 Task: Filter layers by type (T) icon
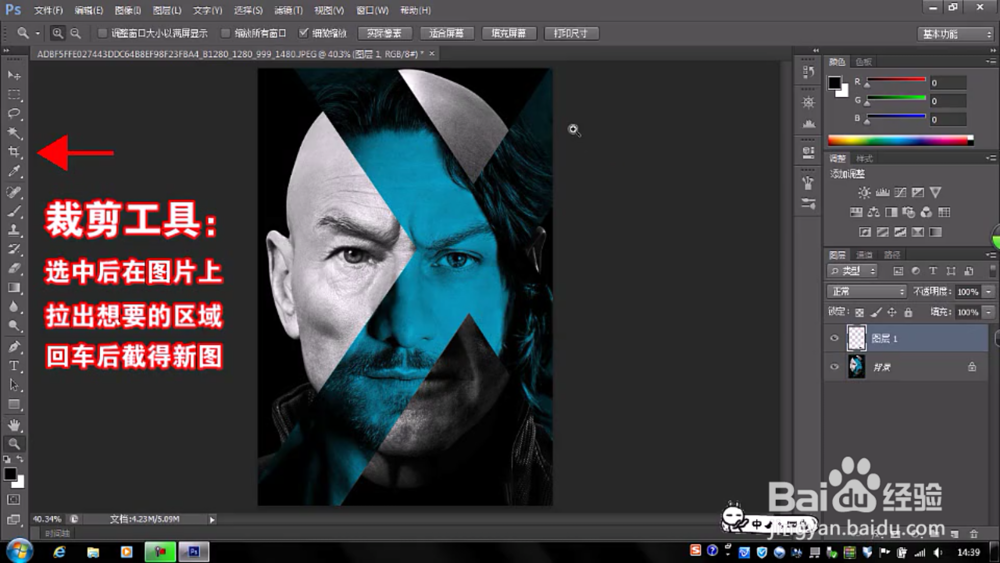933,271
